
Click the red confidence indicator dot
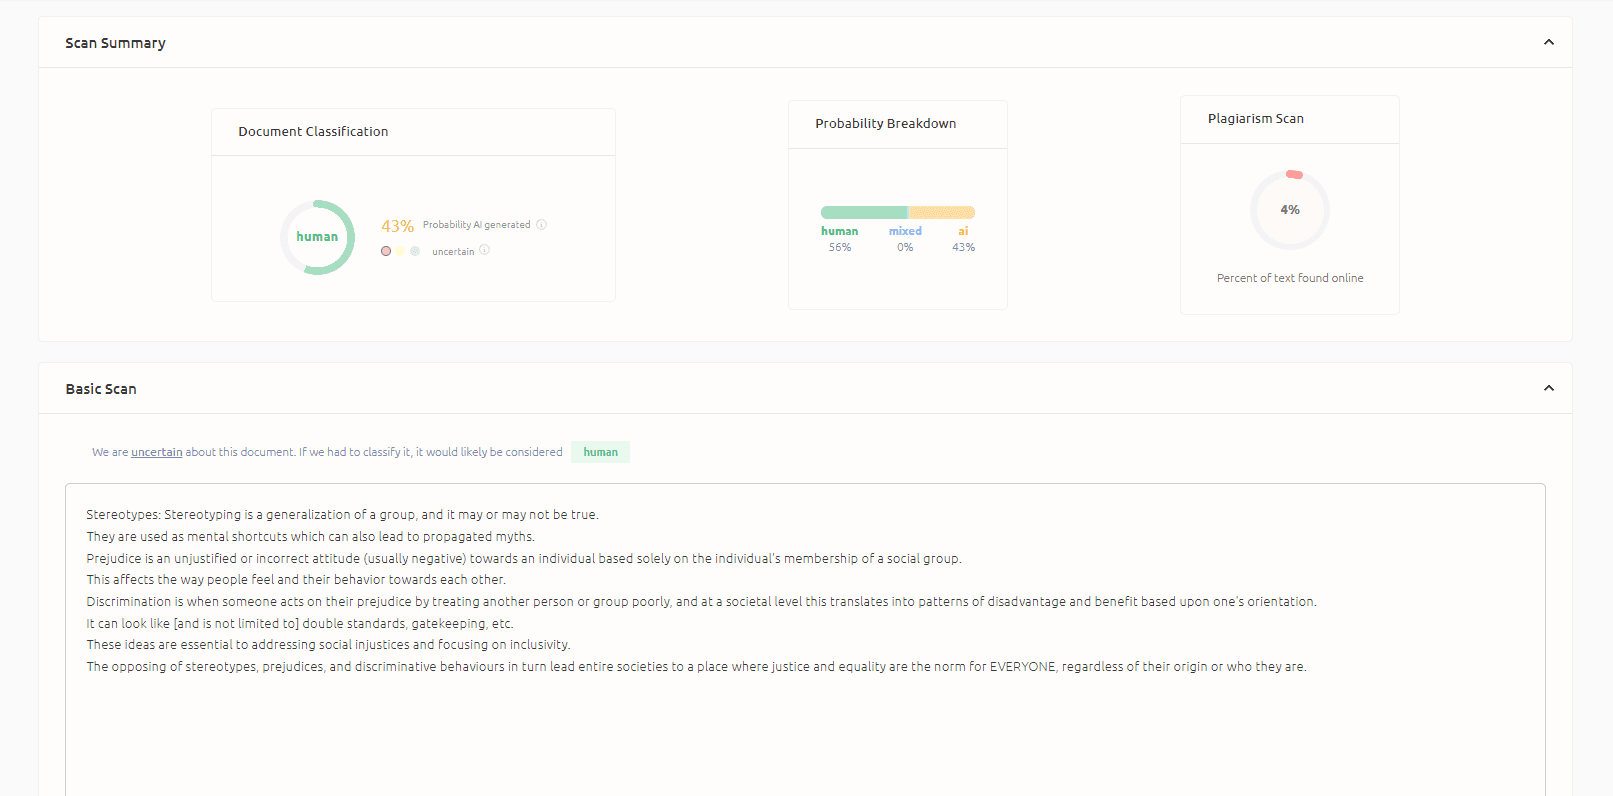point(386,251)
